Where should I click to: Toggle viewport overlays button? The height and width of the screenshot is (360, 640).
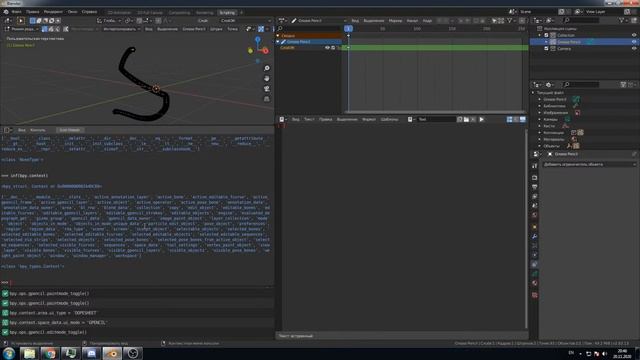[261, 29]
